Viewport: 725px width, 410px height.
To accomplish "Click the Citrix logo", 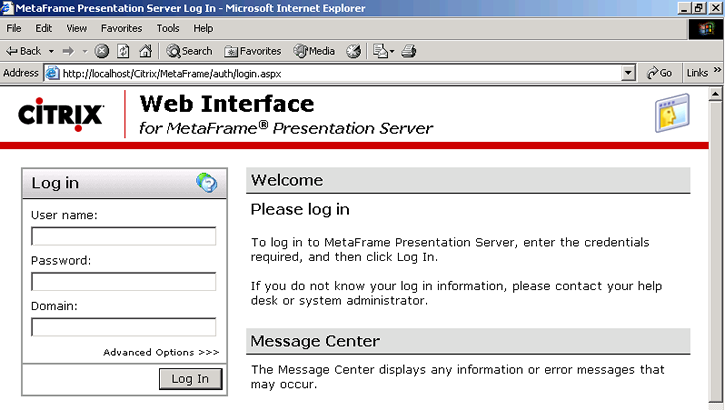I will [61, 114].
